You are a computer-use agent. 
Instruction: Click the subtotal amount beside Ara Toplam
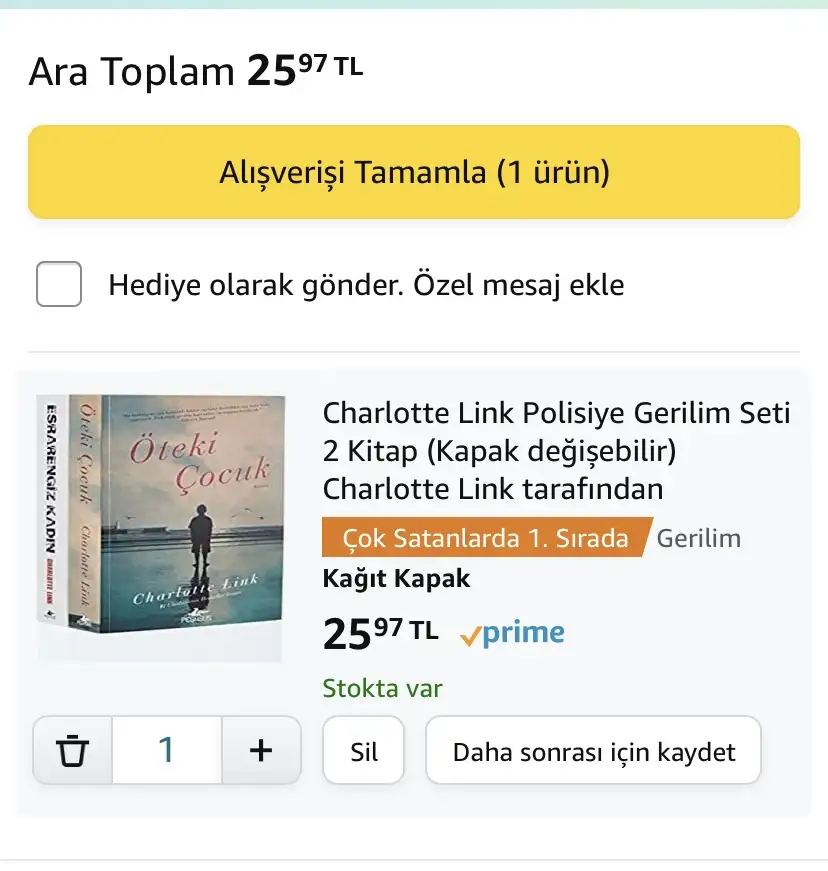pos(305,70)
